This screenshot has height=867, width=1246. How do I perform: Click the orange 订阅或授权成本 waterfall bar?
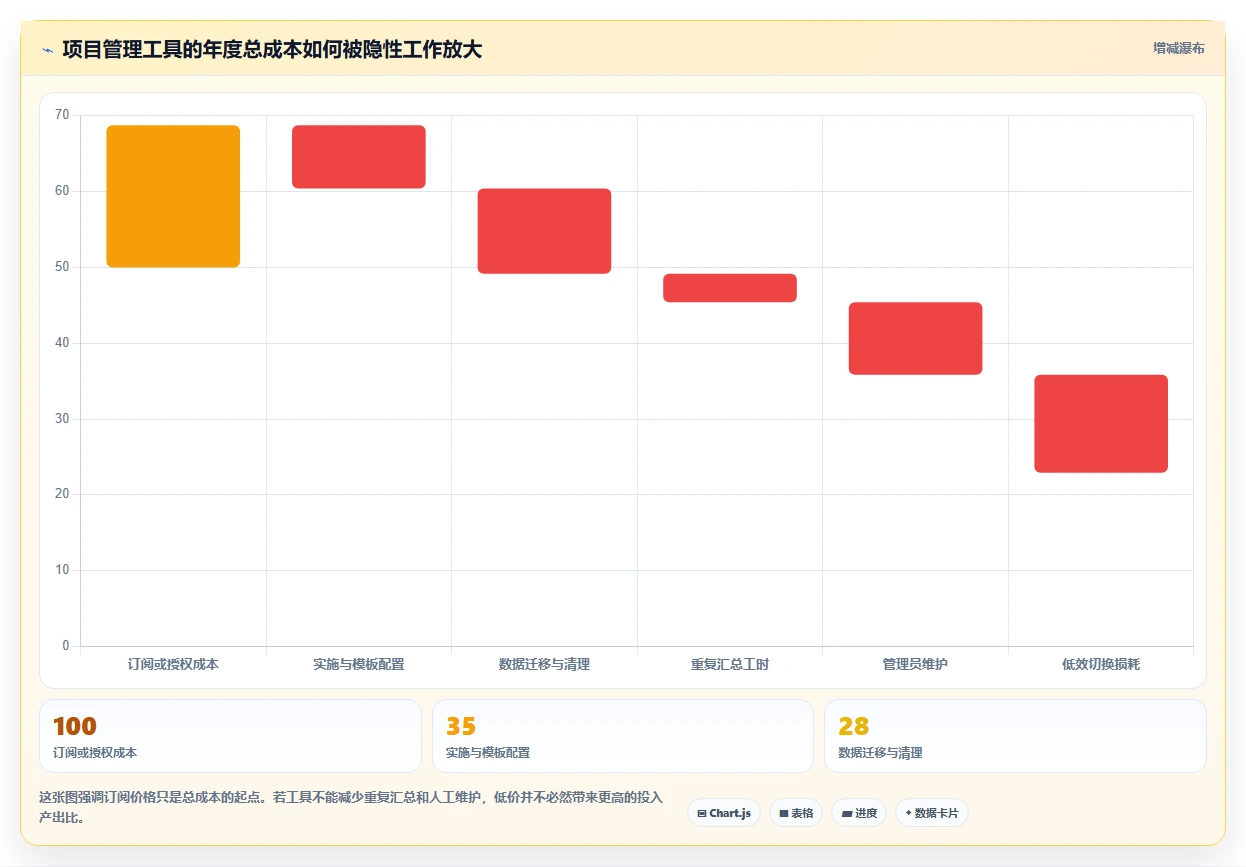tap(173, 196)
